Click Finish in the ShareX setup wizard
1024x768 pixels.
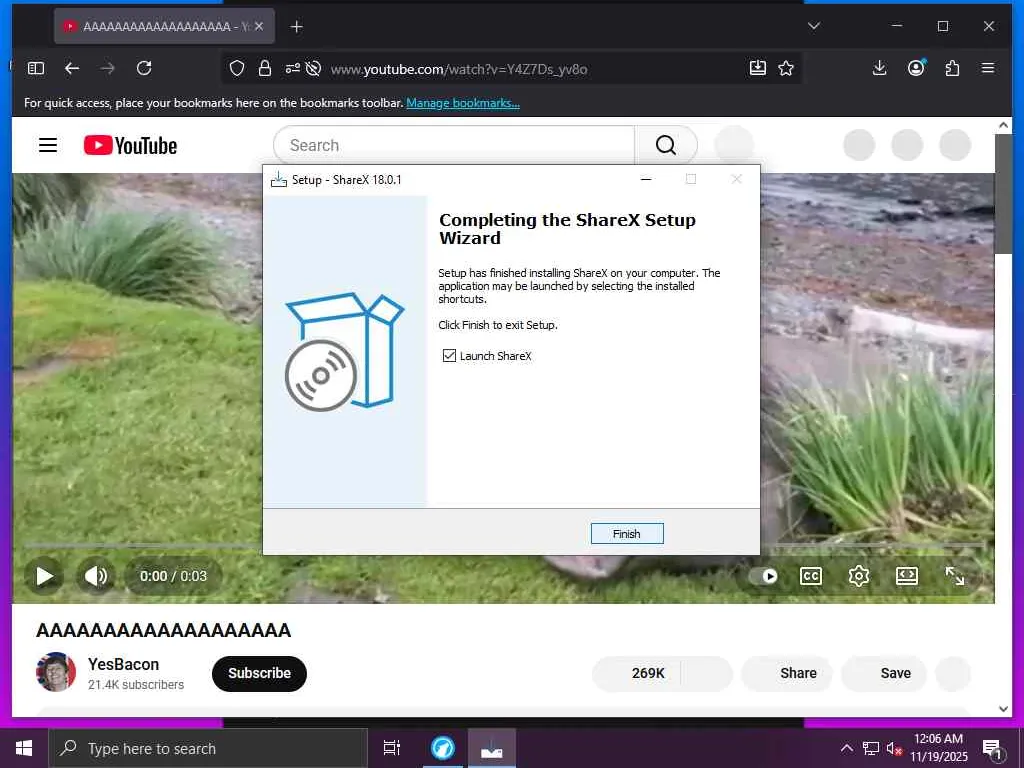627,534
